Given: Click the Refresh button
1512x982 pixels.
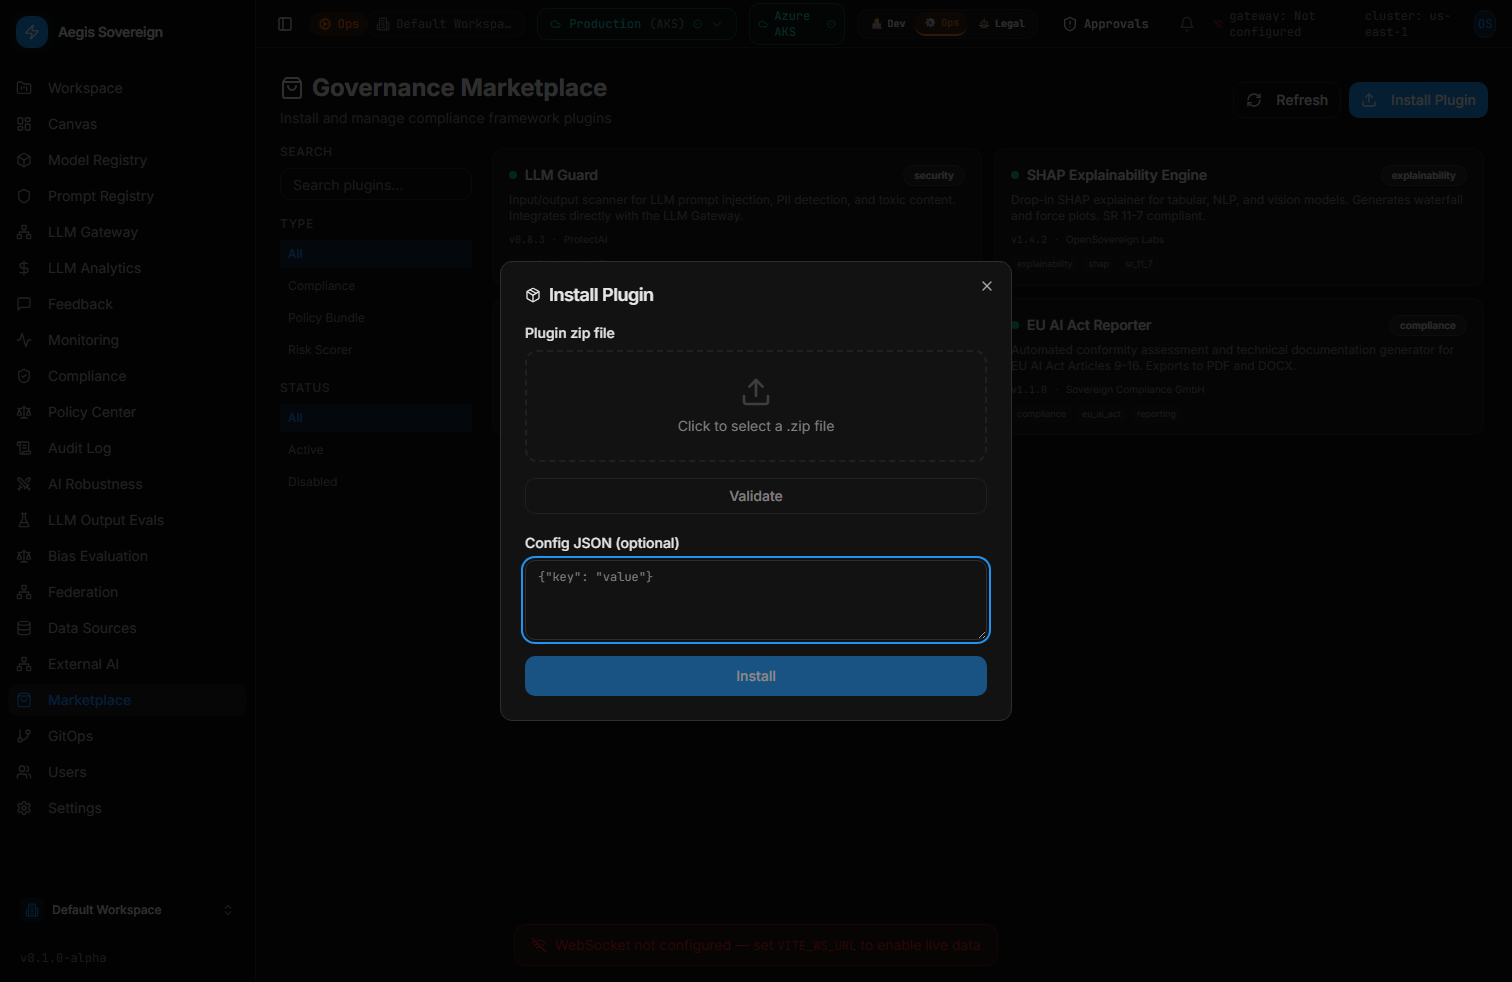Looking at the screenshot, I should [x=1287, y=100].
